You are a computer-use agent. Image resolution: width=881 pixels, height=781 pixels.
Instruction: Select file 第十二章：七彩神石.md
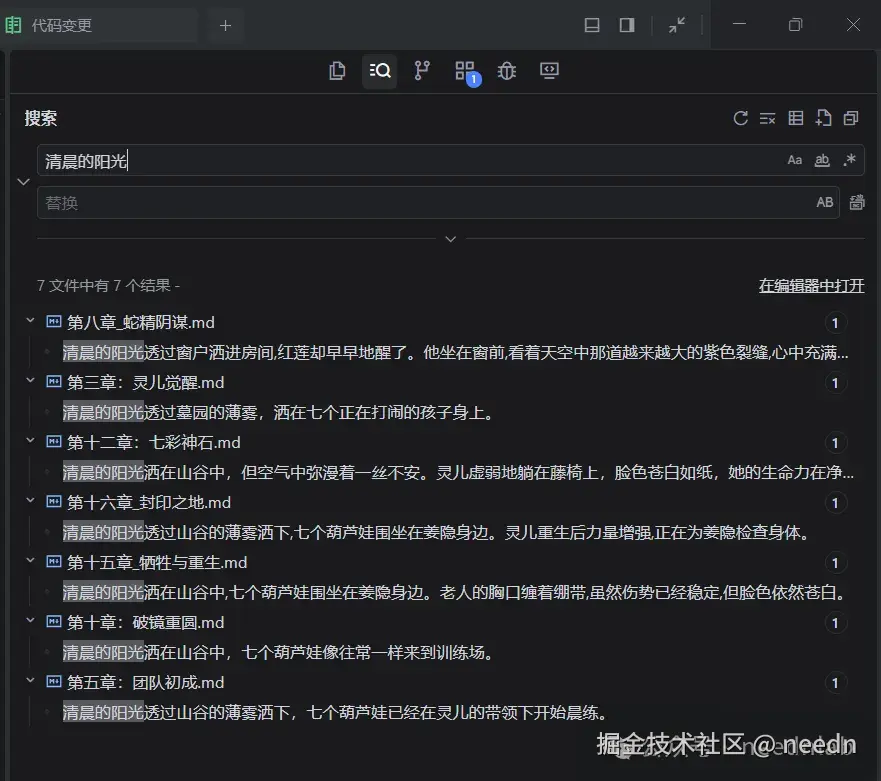[154, 442]
